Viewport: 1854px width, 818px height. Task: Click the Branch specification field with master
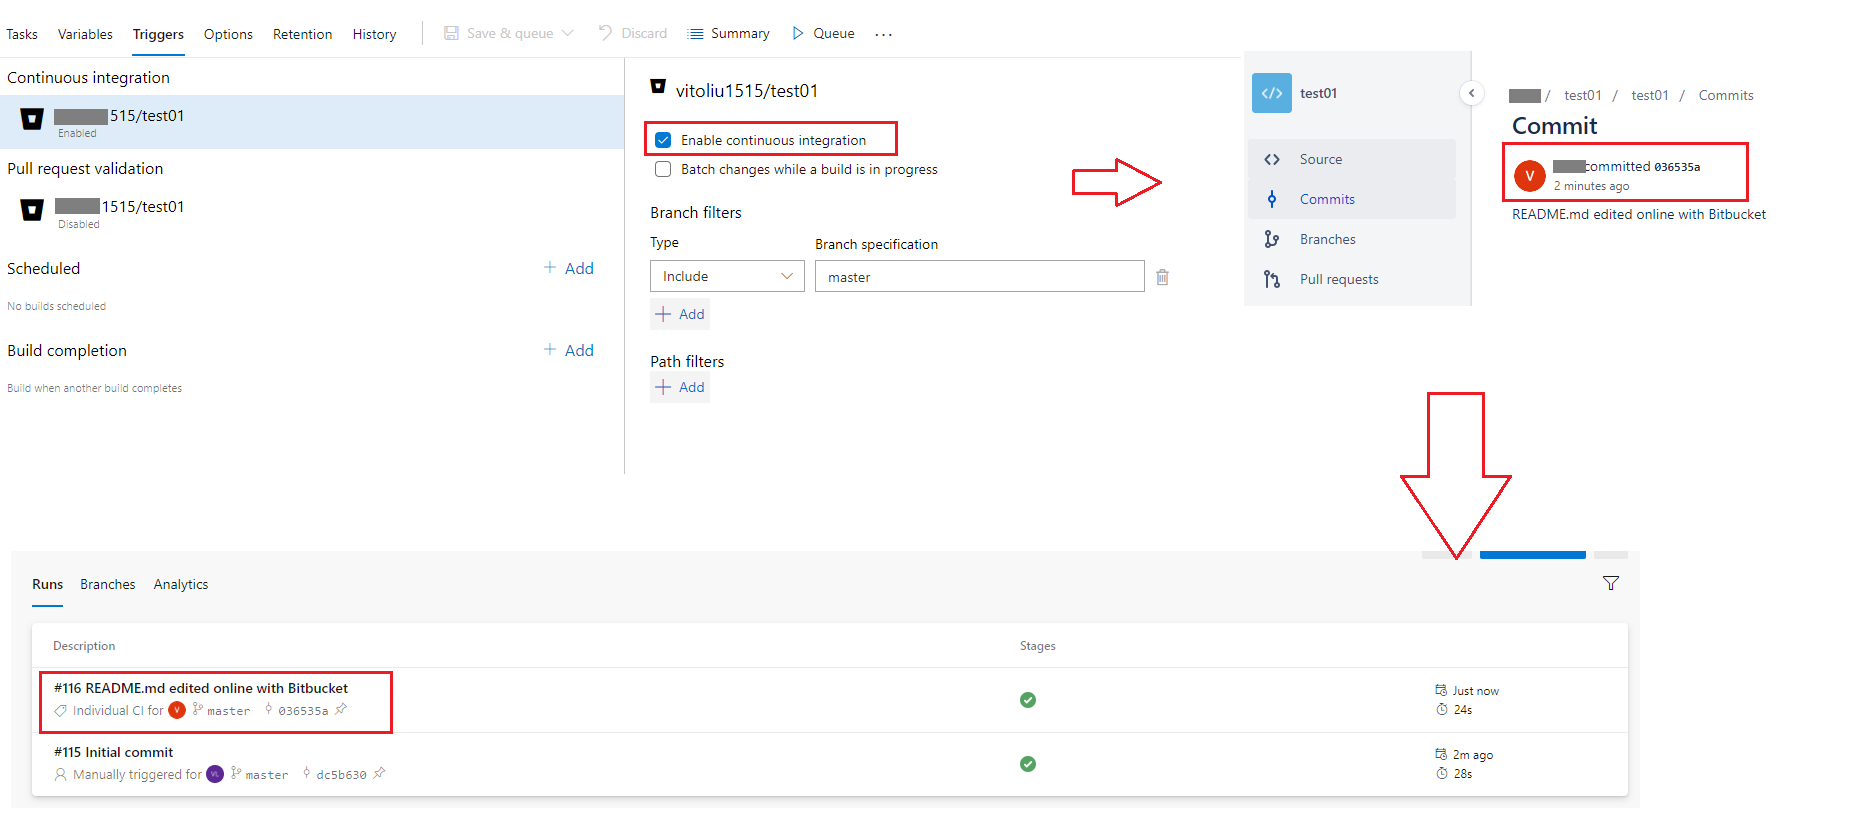[980, 276]
